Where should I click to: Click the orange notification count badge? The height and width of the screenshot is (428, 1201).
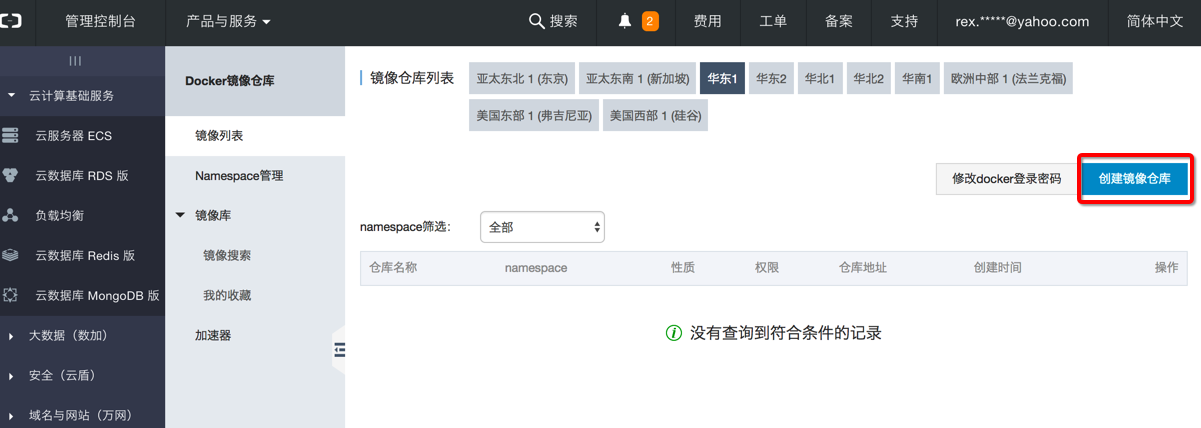pyautogui.click(x=650, y=21)
